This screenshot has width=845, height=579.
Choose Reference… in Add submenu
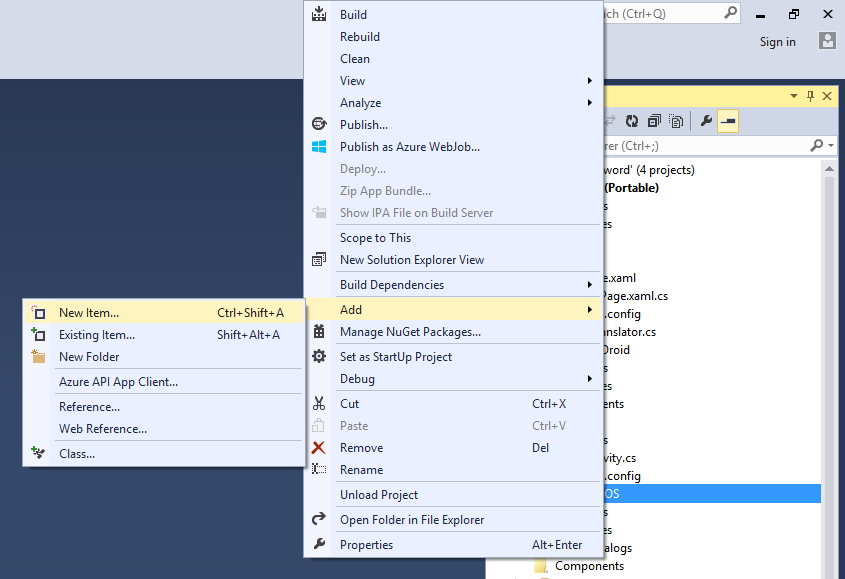click(x=164, y=406)
